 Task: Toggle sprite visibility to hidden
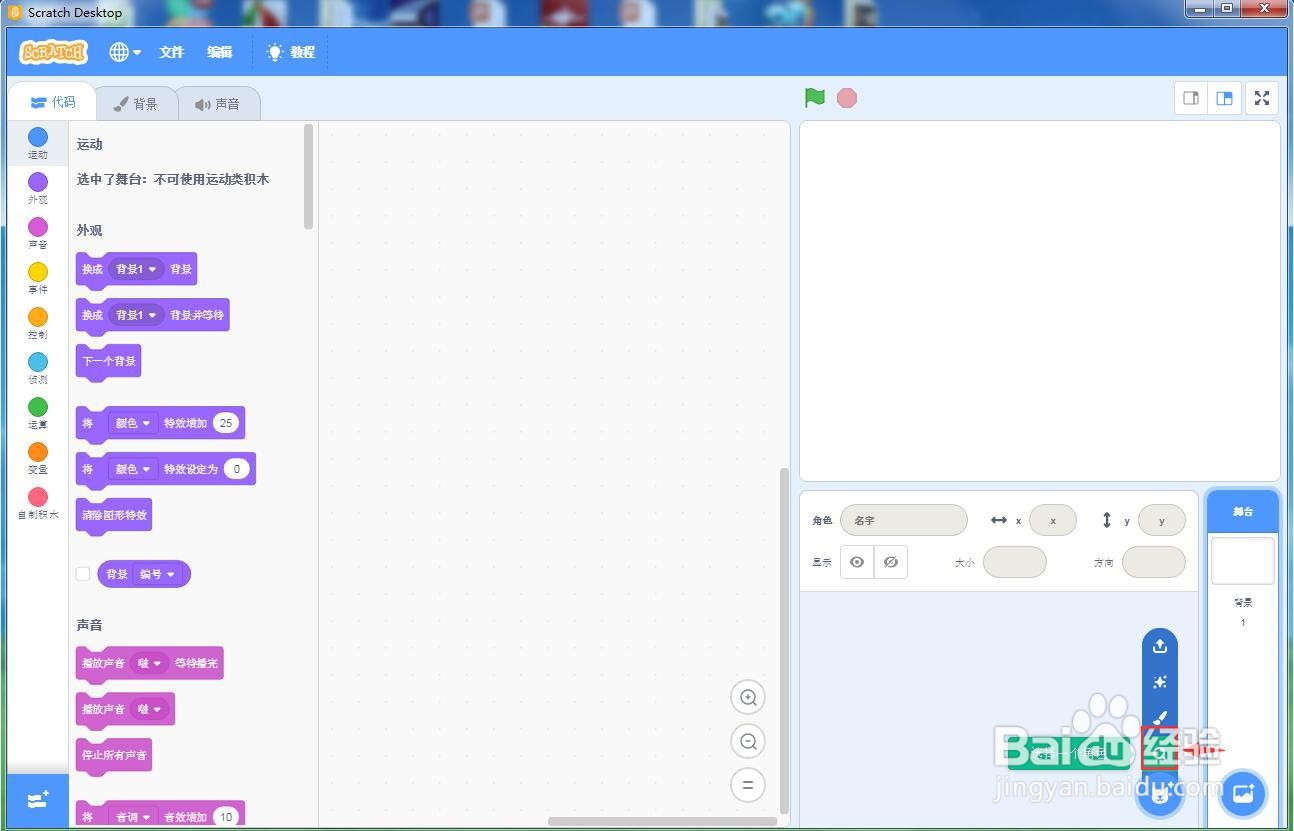(891, 562)
